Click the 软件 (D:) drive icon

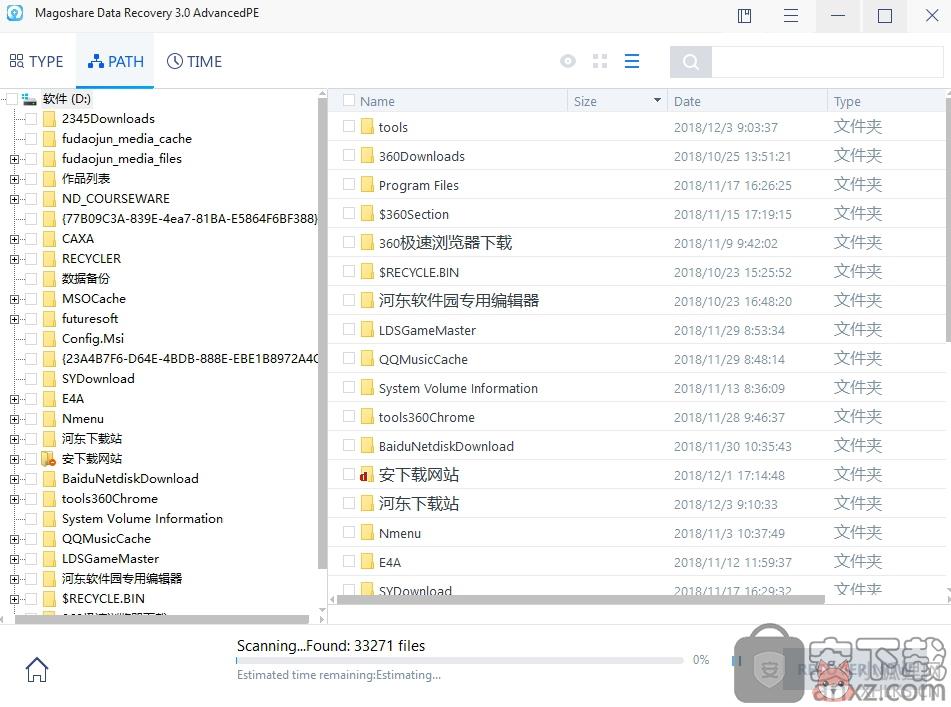[29, 99]
